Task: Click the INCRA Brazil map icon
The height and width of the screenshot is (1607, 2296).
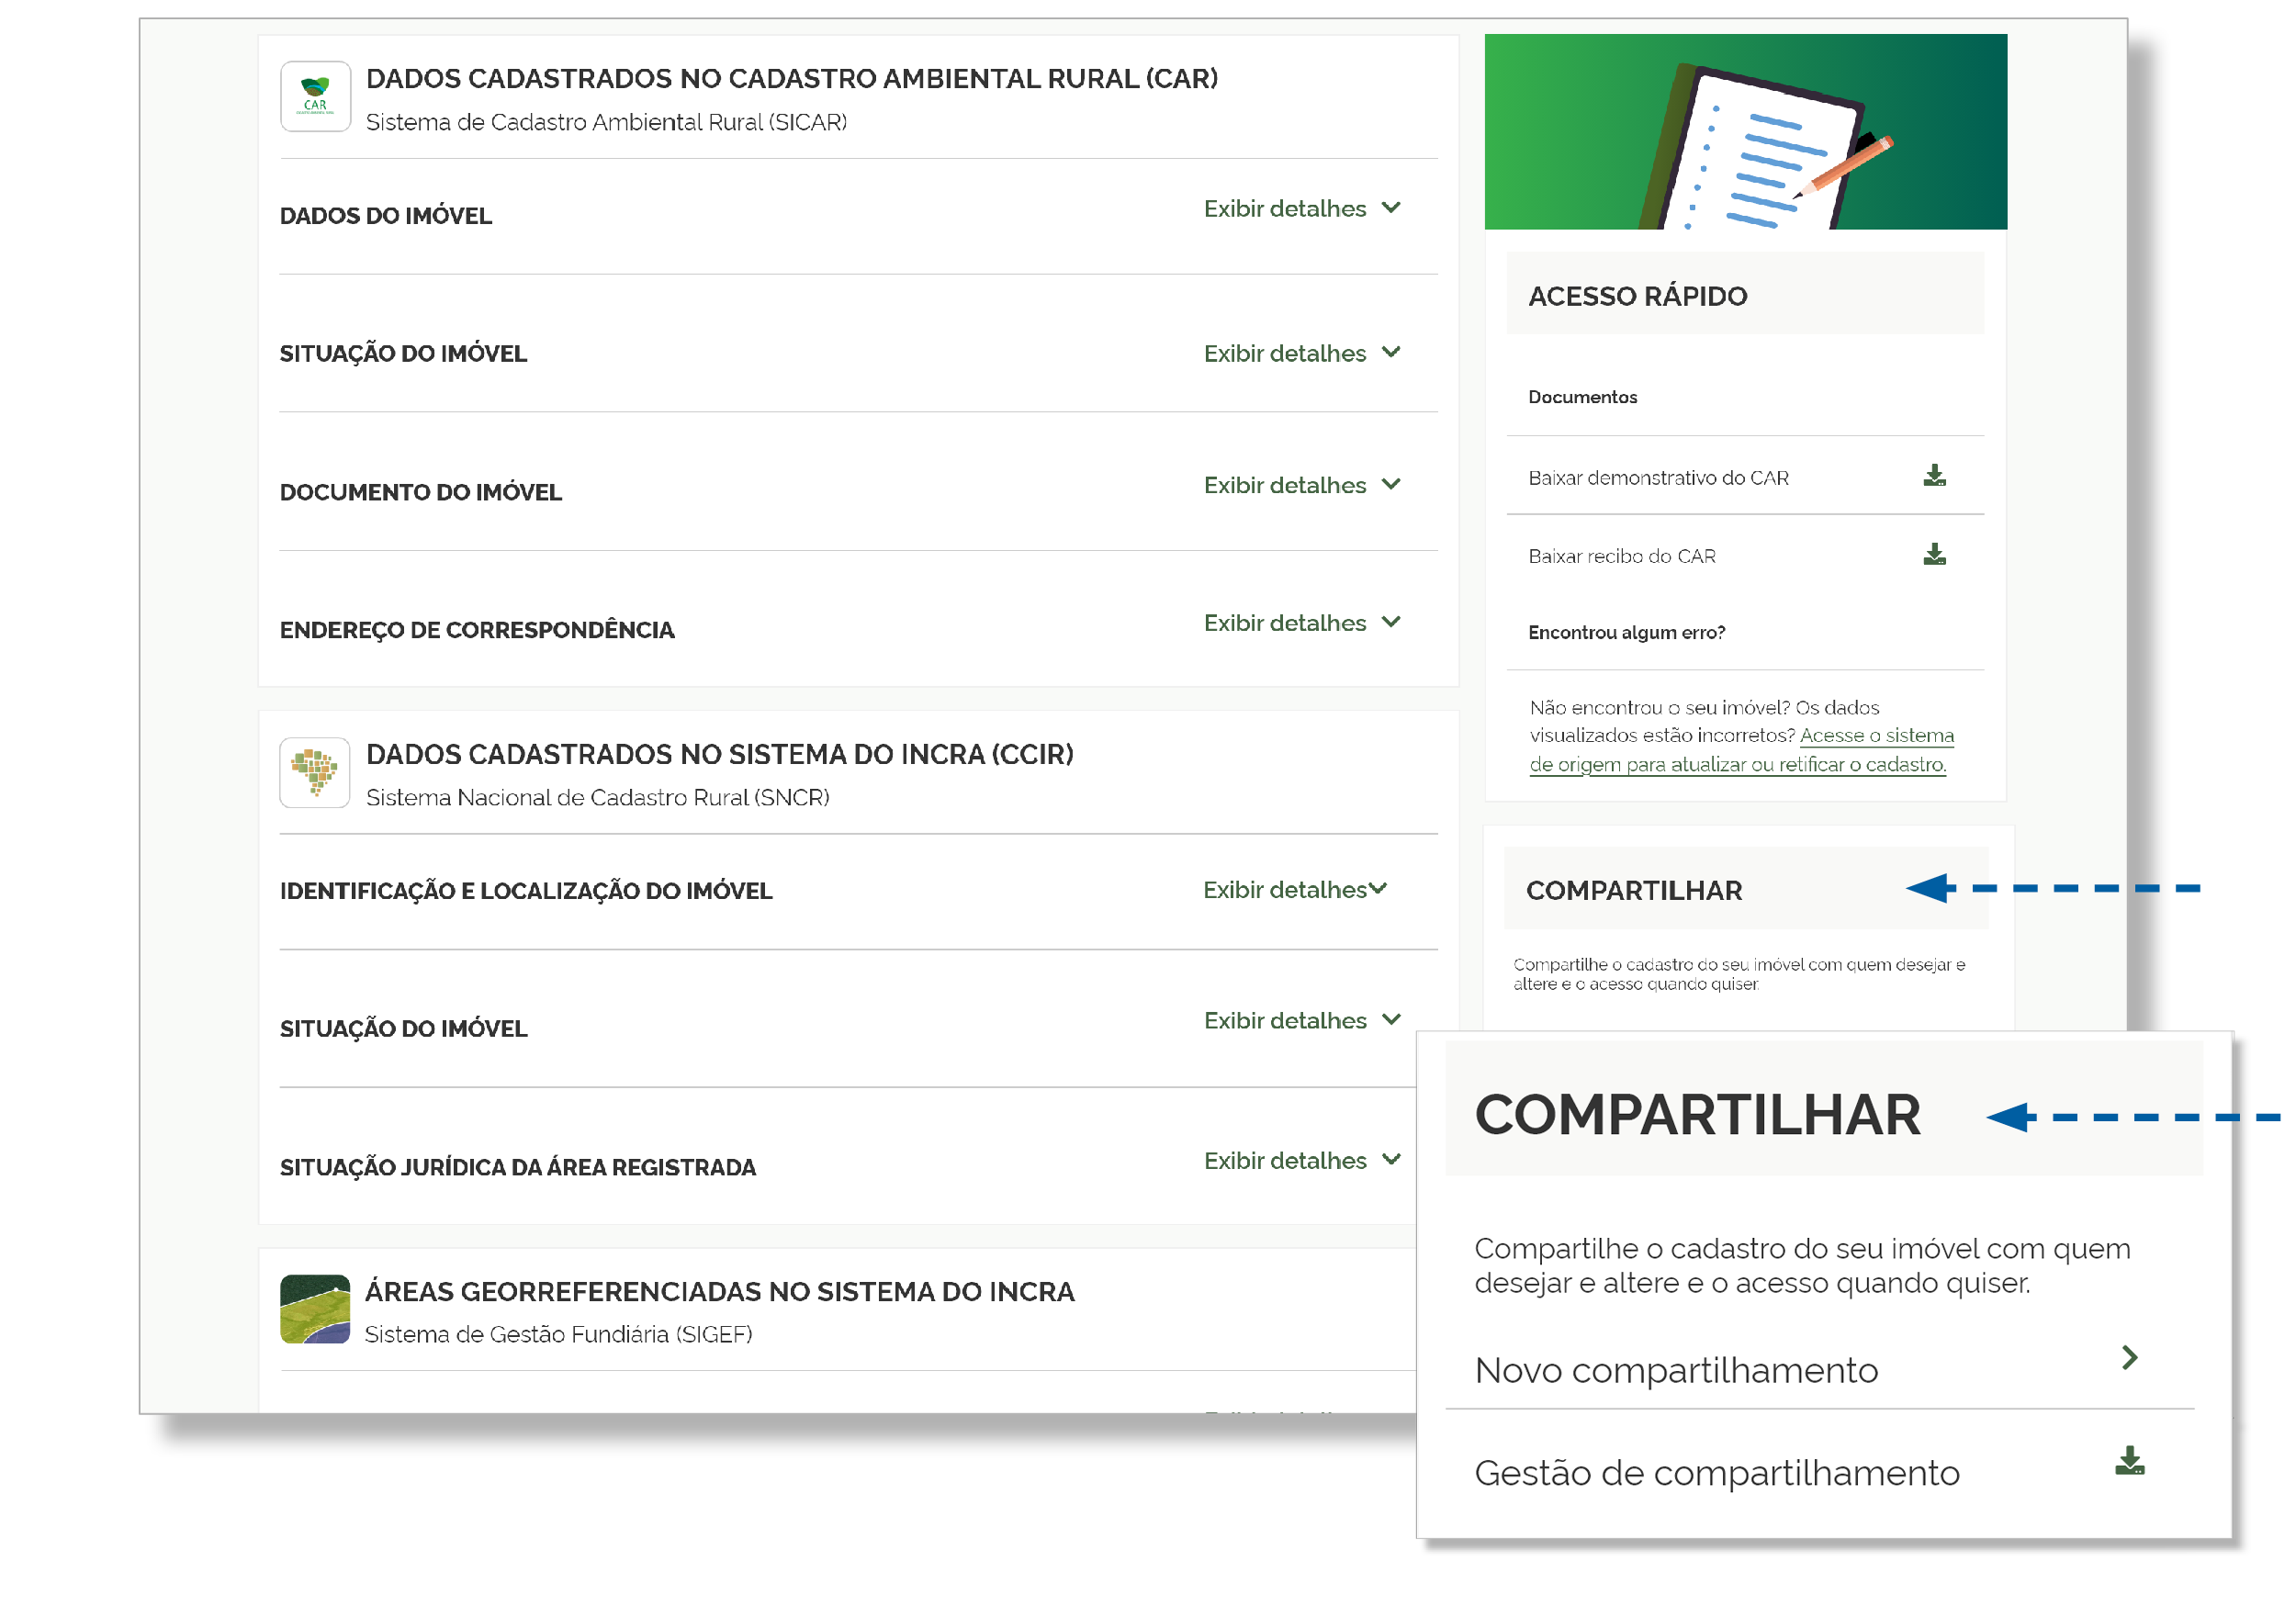Action: pos(315,773)
